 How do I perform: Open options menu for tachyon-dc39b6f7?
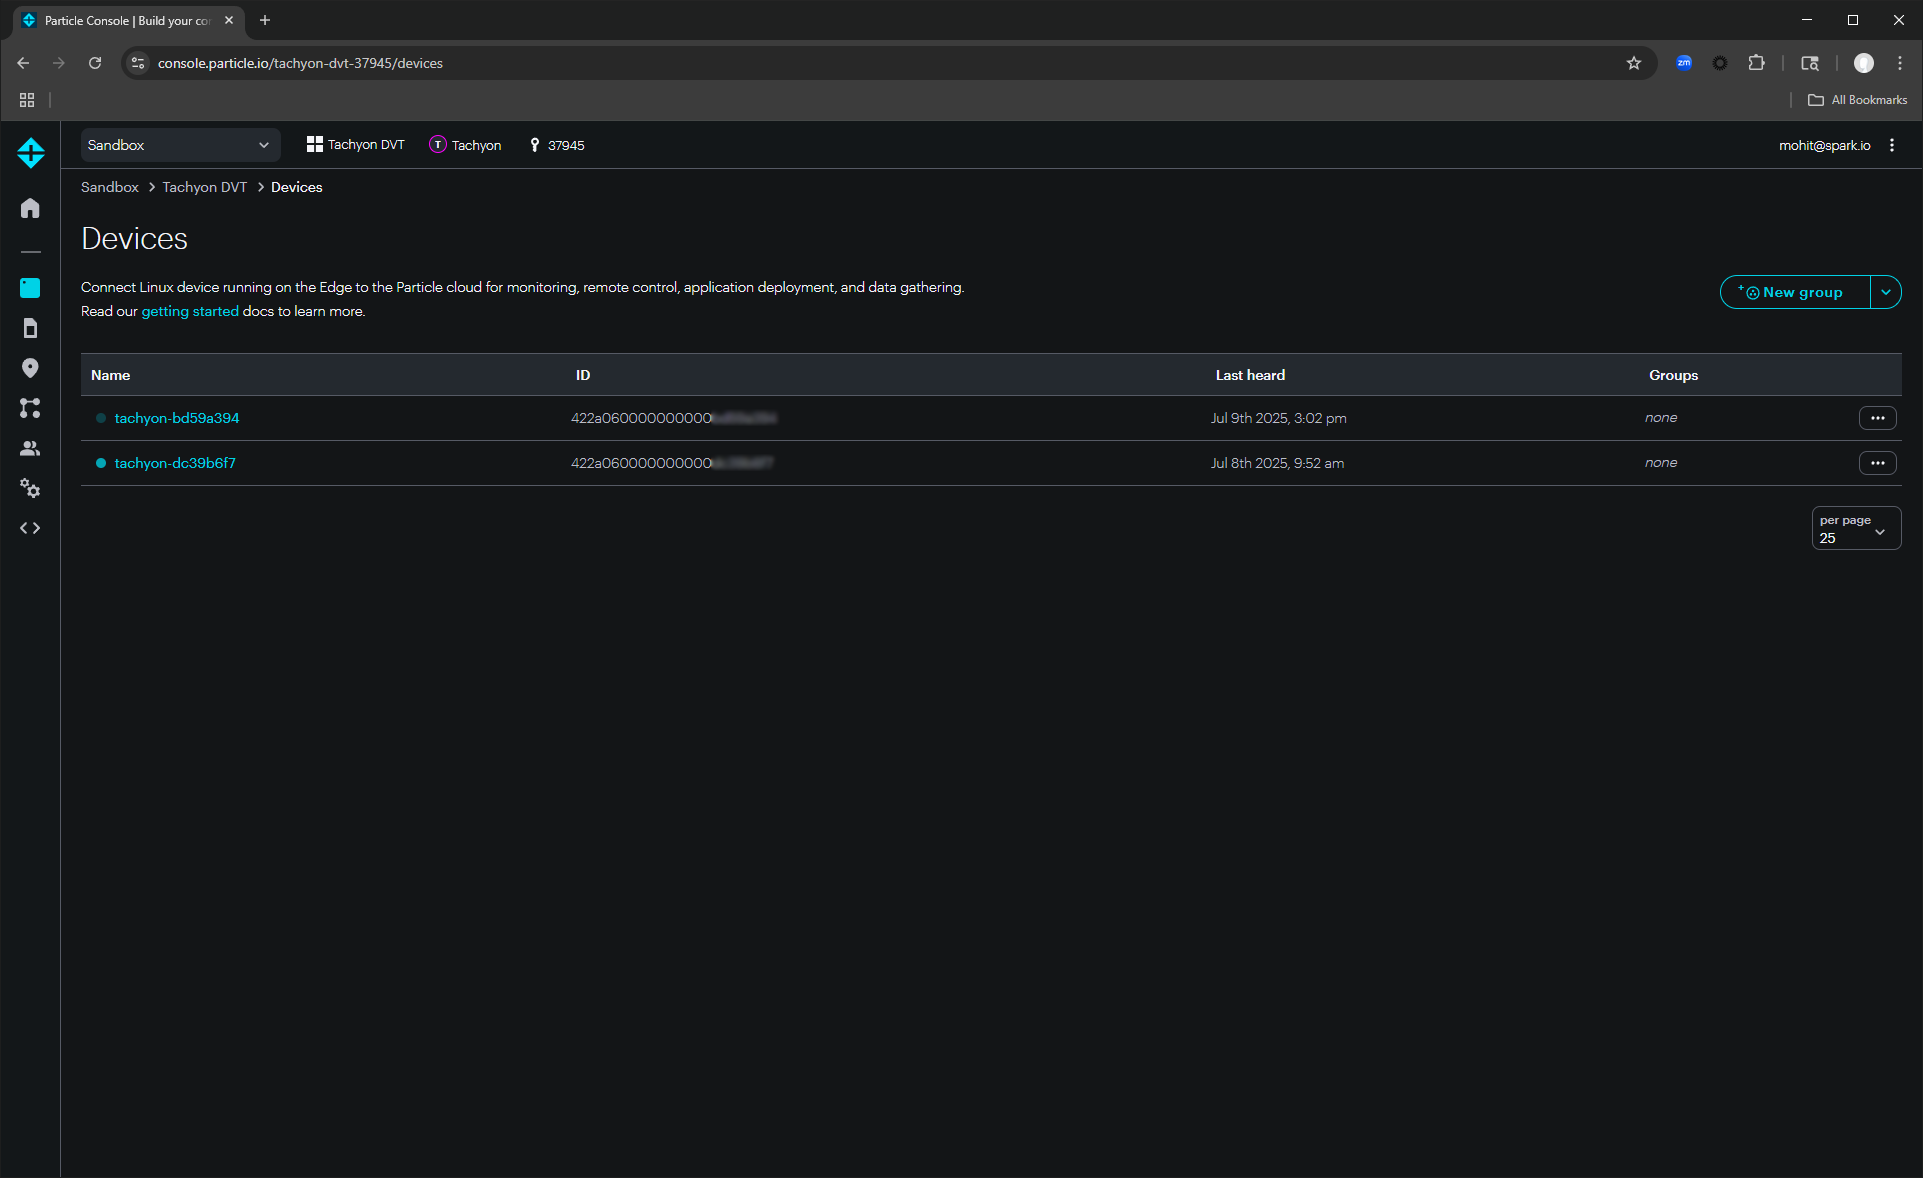[x=1877, y=463]
